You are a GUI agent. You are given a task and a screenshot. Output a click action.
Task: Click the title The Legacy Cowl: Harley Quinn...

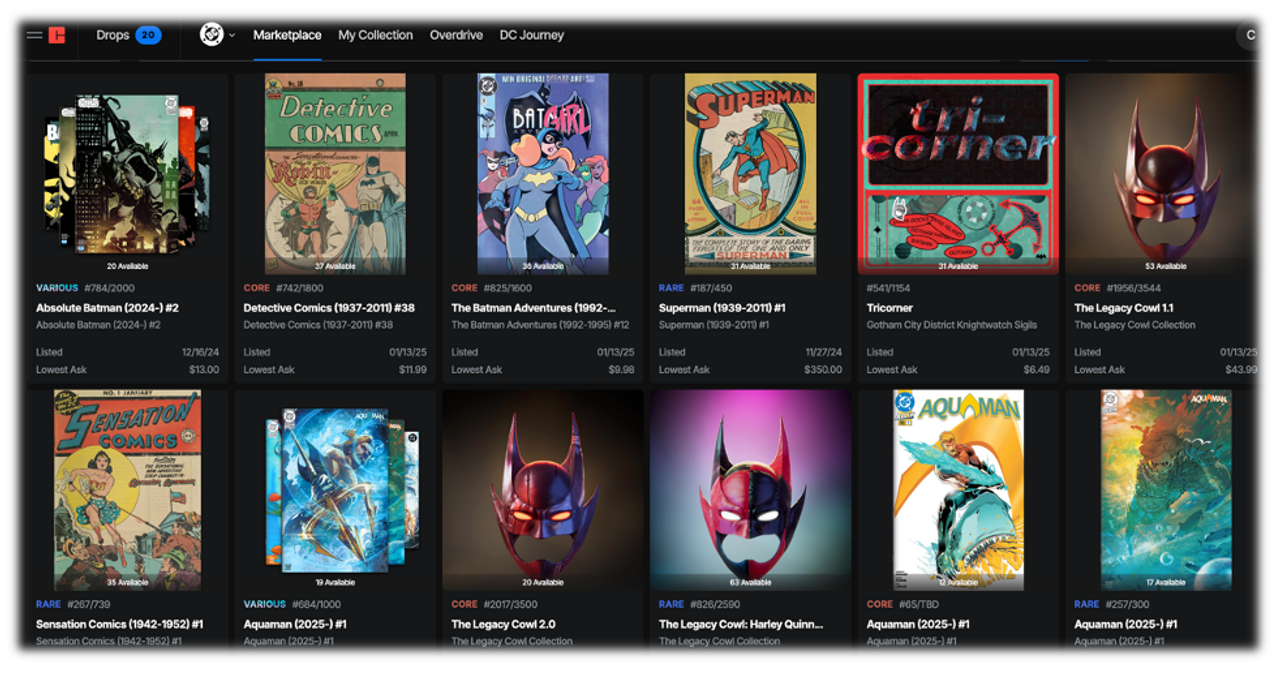pyautogui.click(x=741, y=624)
